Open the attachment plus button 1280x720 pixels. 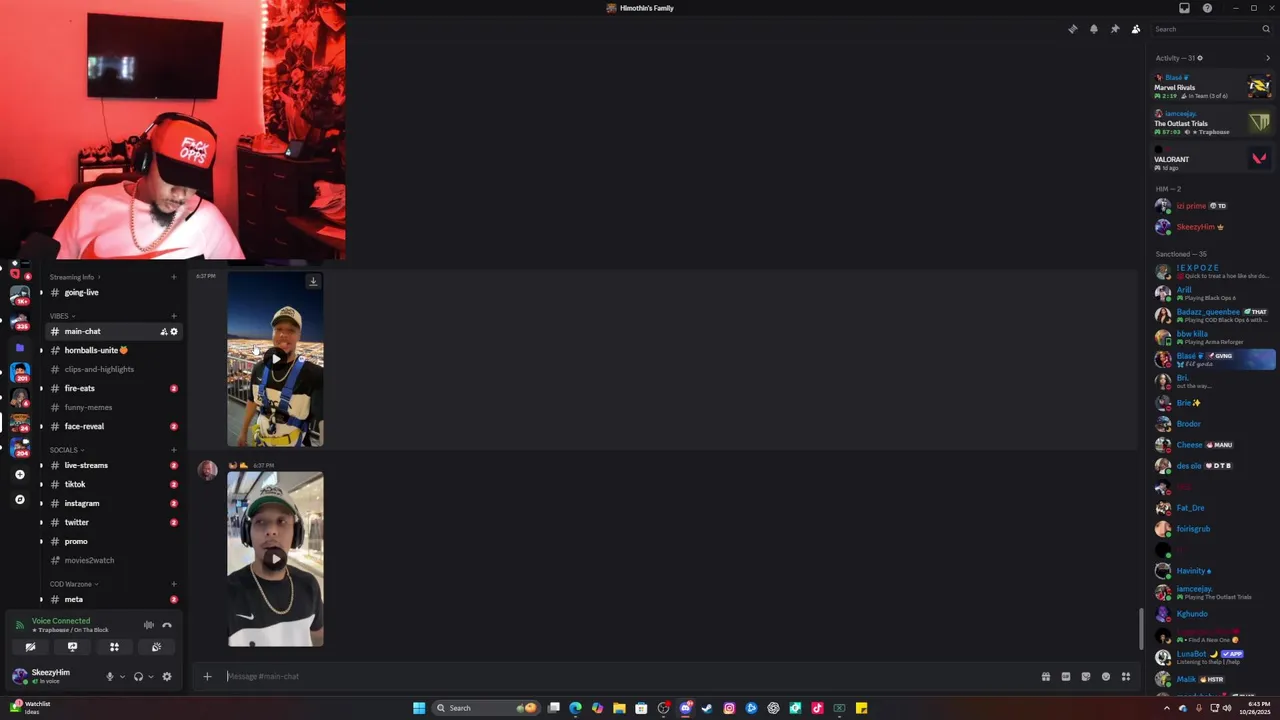(x=207, y=676)
